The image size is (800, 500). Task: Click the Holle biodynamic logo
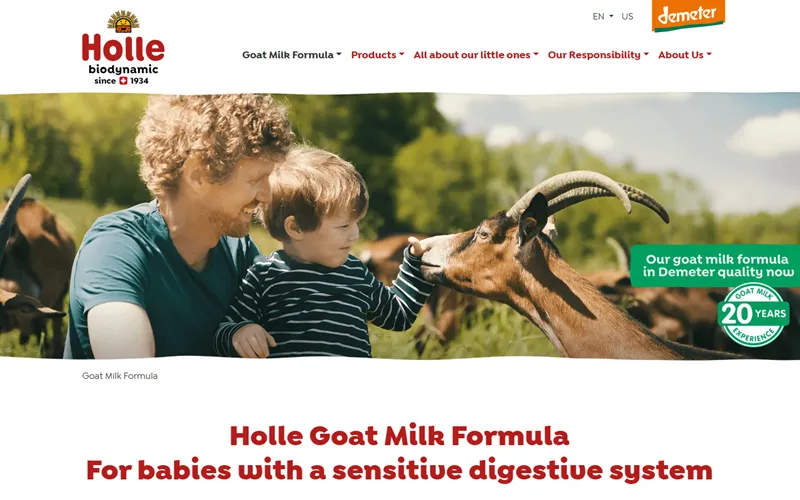(x=123, y=47)
